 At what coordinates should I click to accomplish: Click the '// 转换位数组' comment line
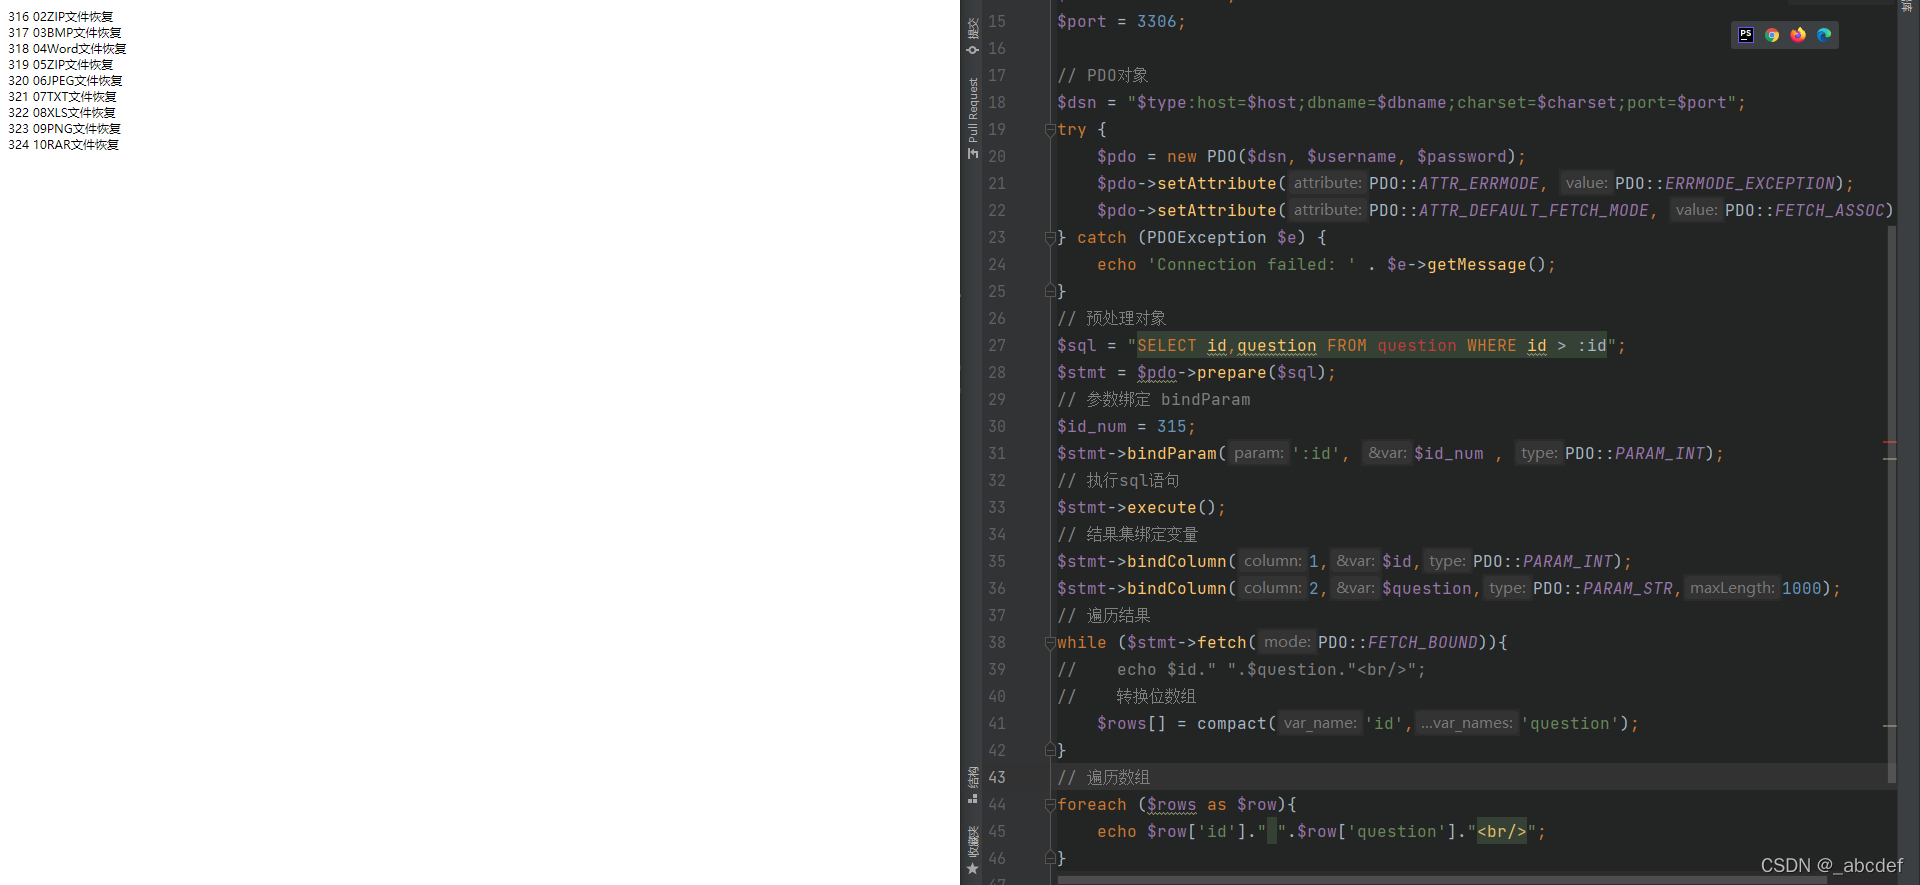tap(1126, 697)
